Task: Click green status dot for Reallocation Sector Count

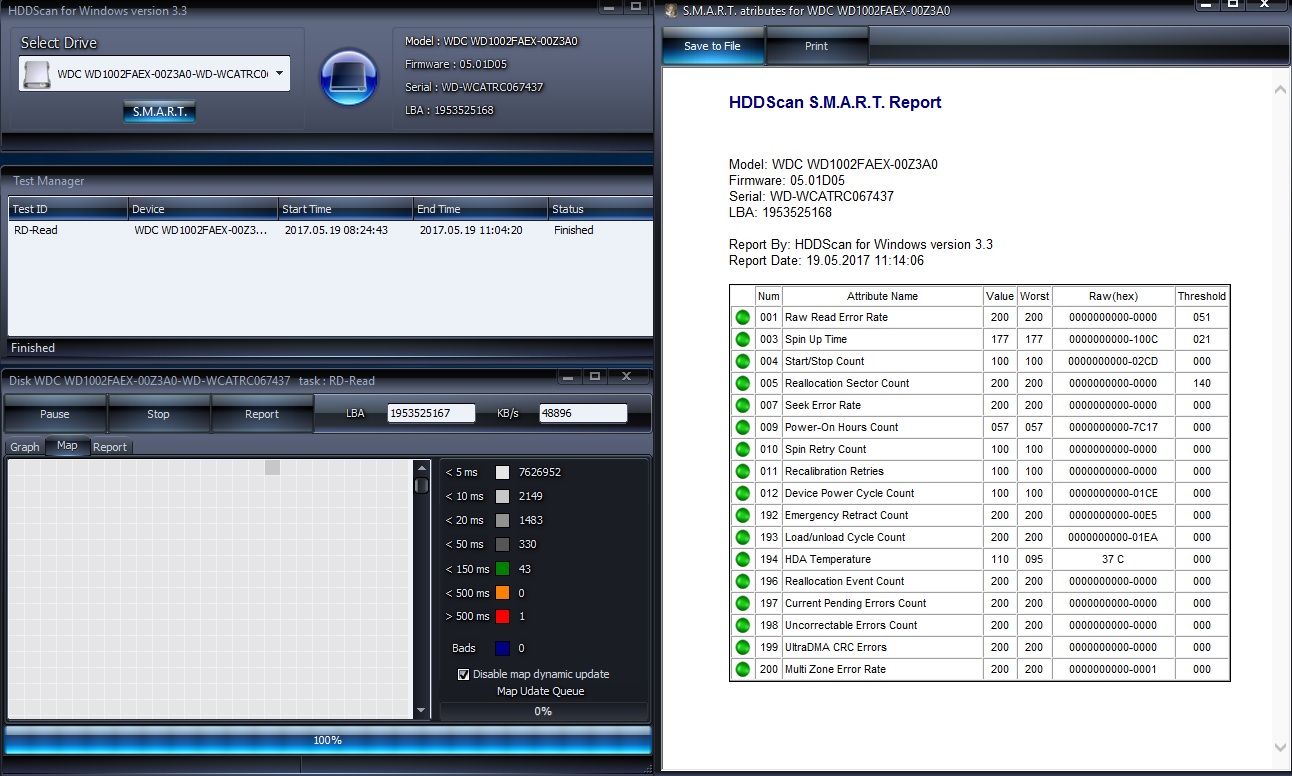Action: [x=742, y=383]
